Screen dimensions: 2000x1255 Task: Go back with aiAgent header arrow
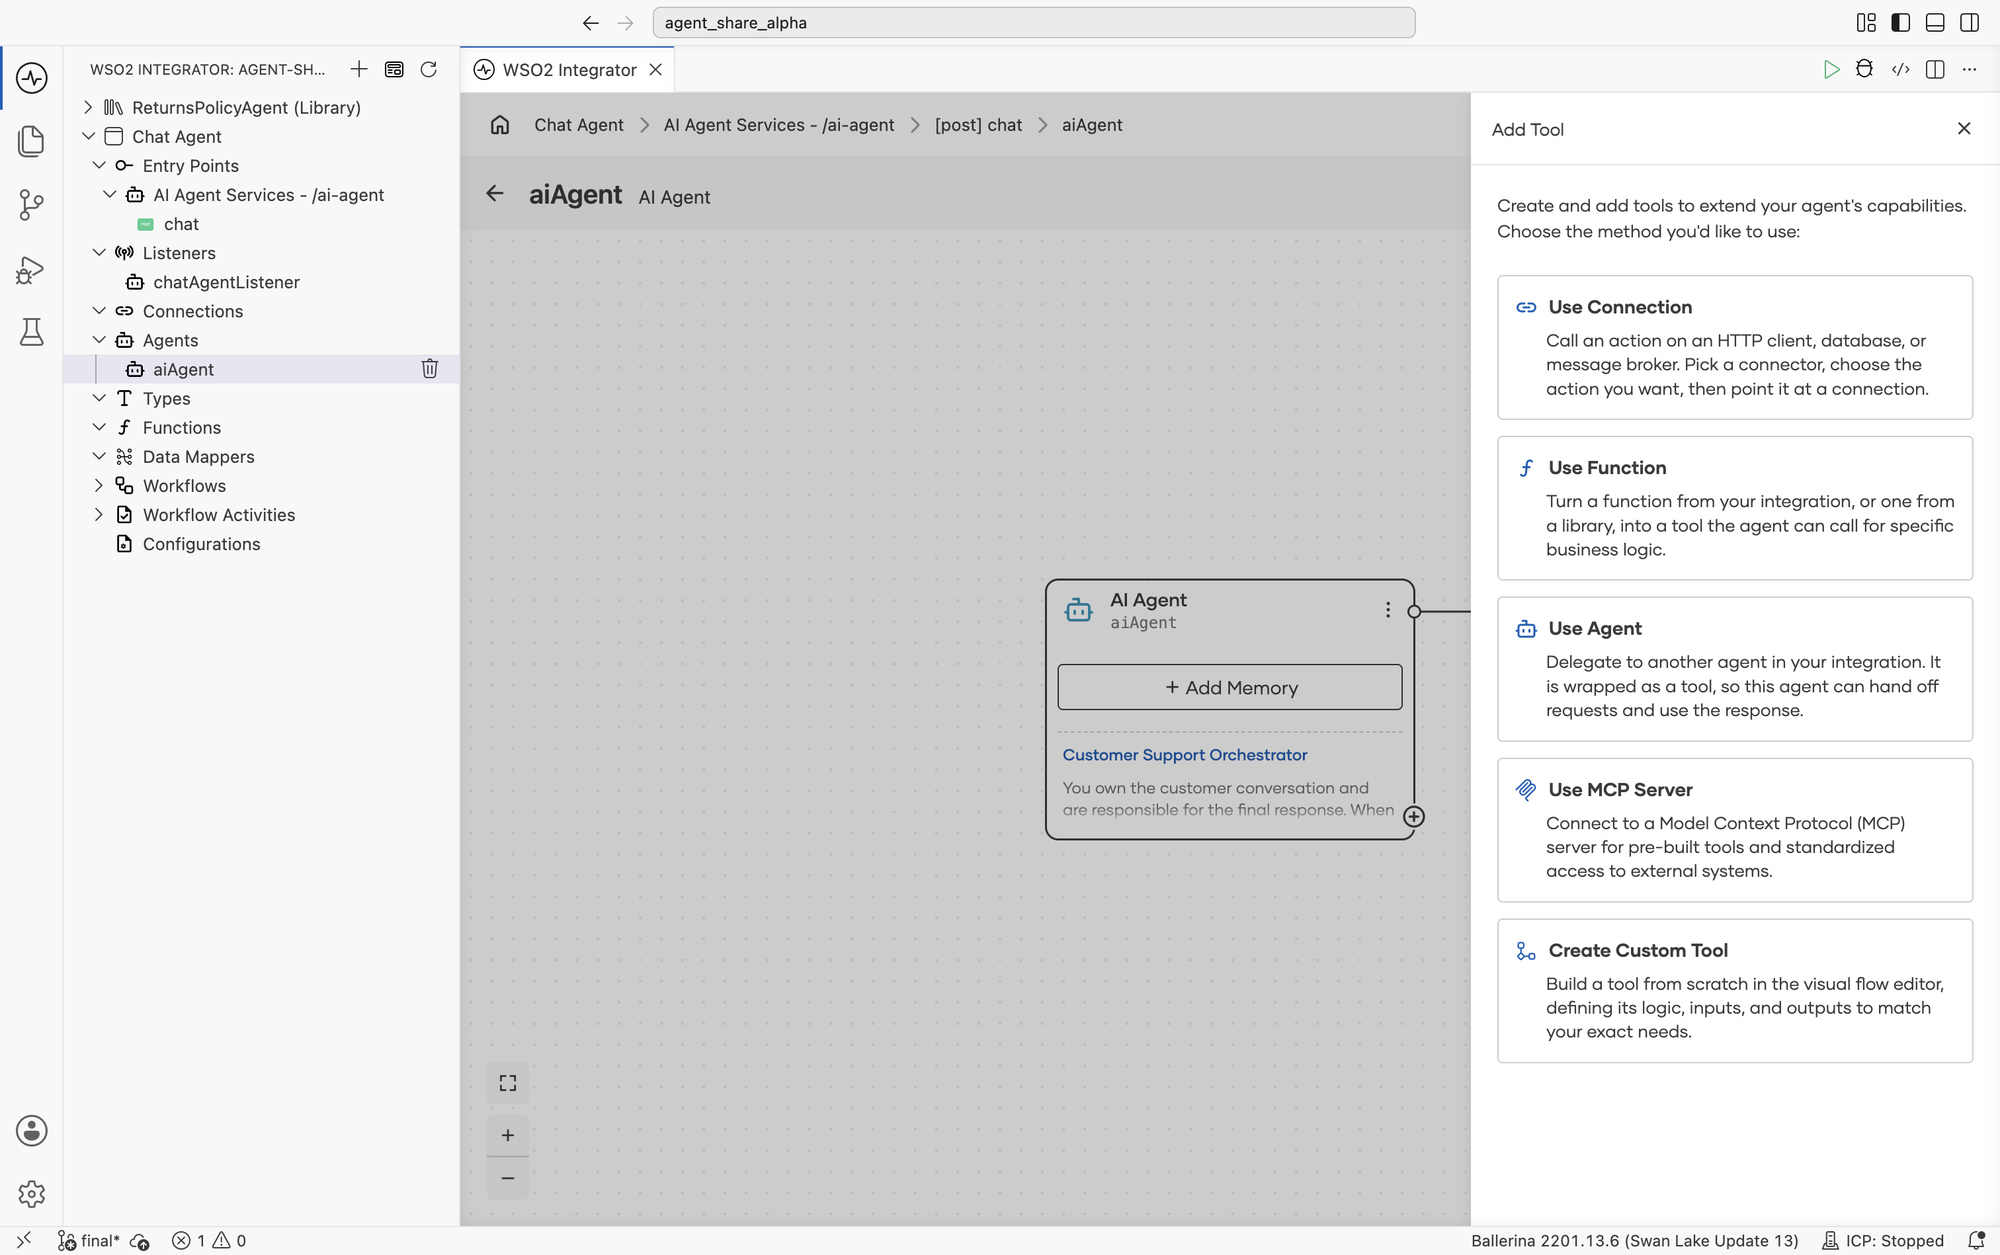(495, 194)
